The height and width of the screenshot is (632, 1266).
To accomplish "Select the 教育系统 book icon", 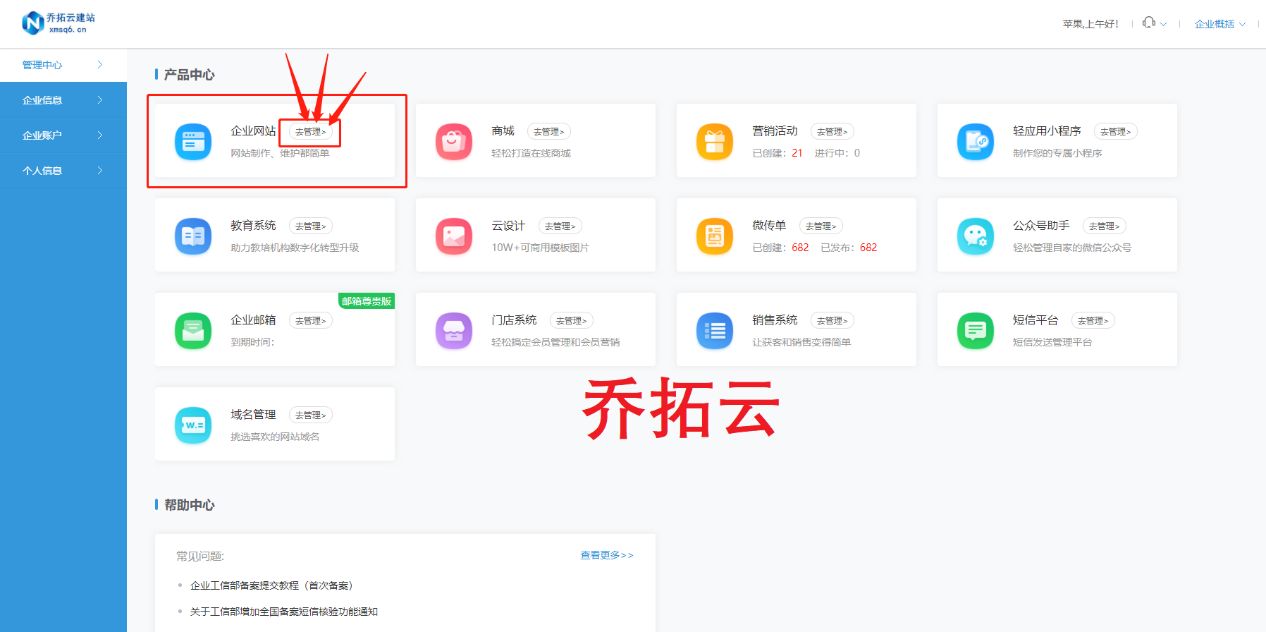I will click(193, 234).
